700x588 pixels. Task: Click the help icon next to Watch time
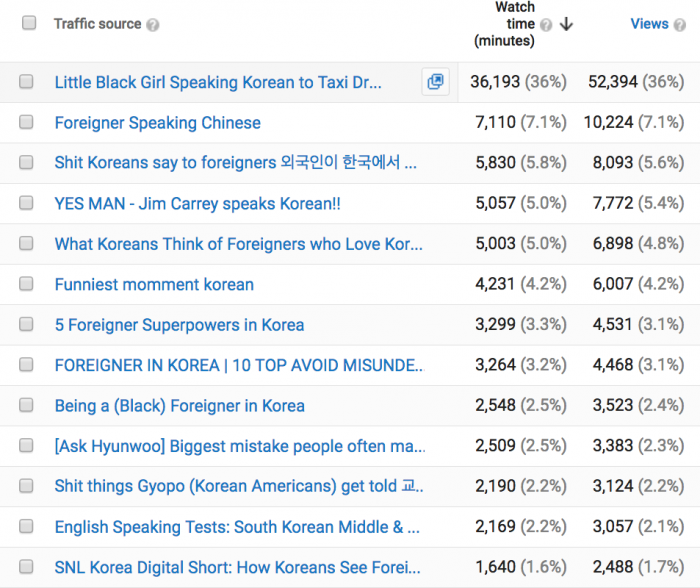(x=546, y=25)
